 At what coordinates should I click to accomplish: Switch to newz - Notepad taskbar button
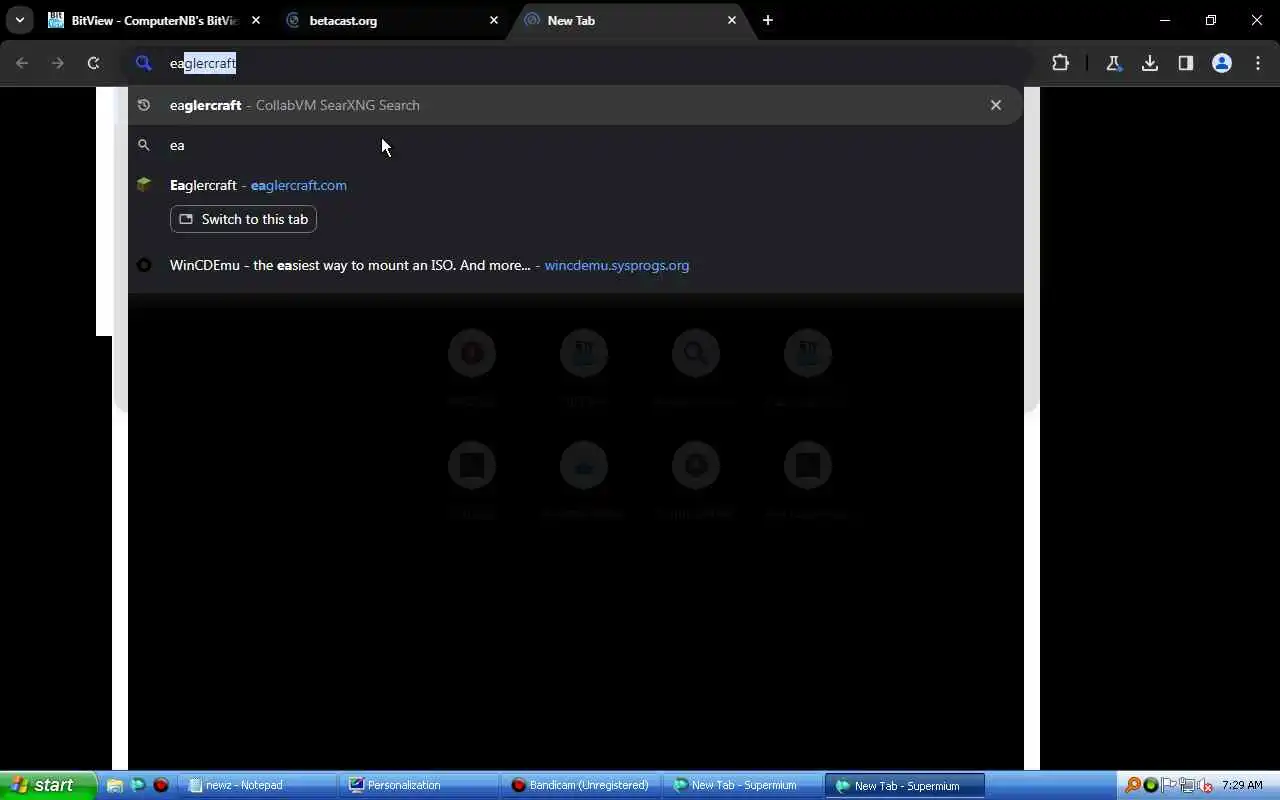[260, 785]
